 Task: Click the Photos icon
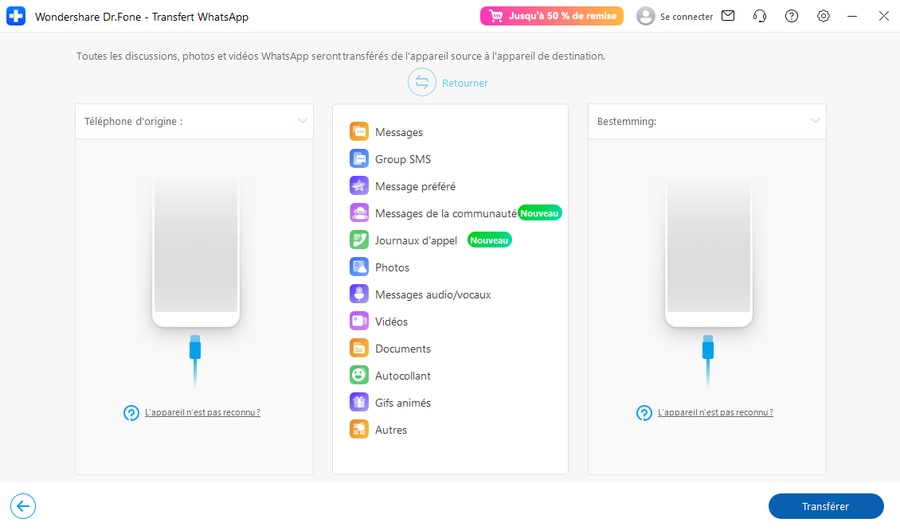coord(359,266)
